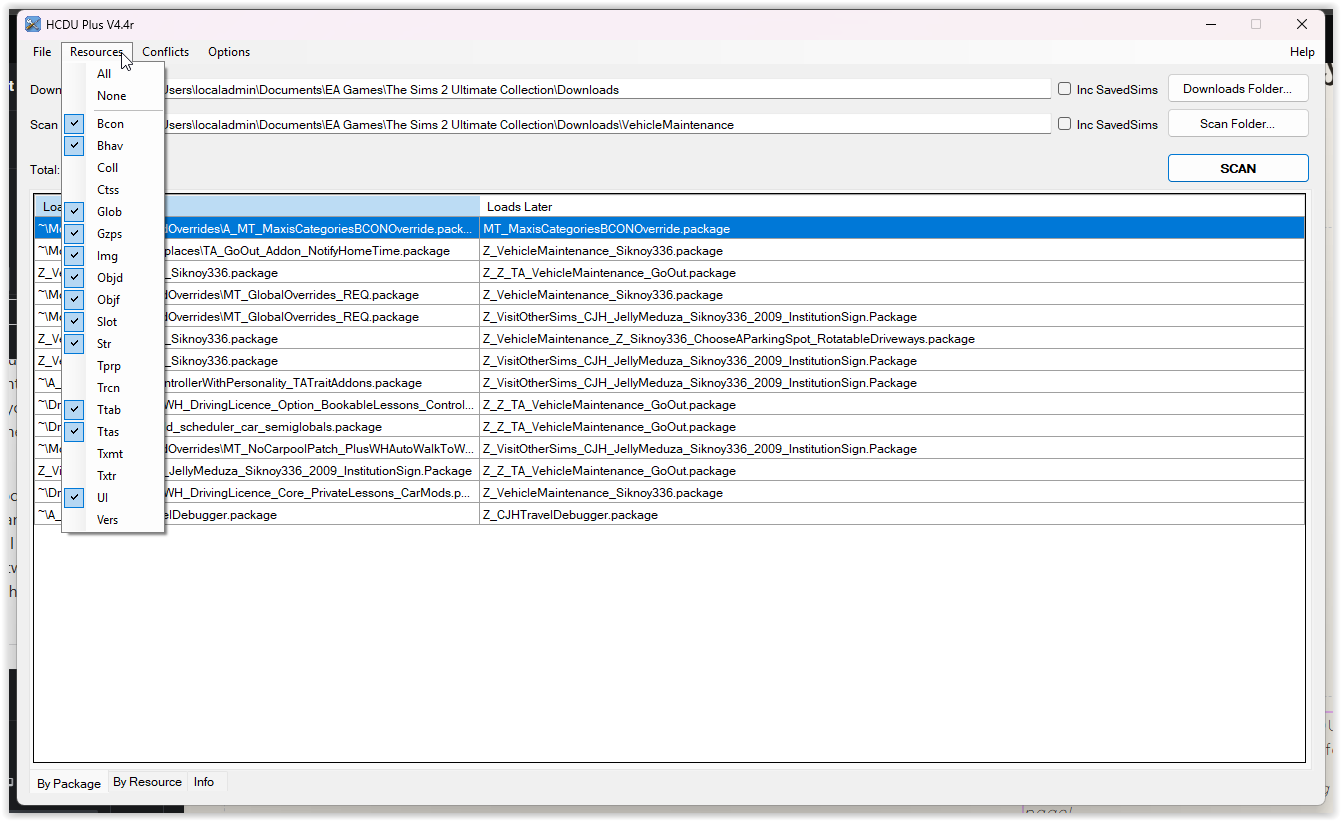Viewport: 1341px width, 821px height.
Task: Open the Conflicts menu
Action: pyautogui.click(x=165, y=51)
